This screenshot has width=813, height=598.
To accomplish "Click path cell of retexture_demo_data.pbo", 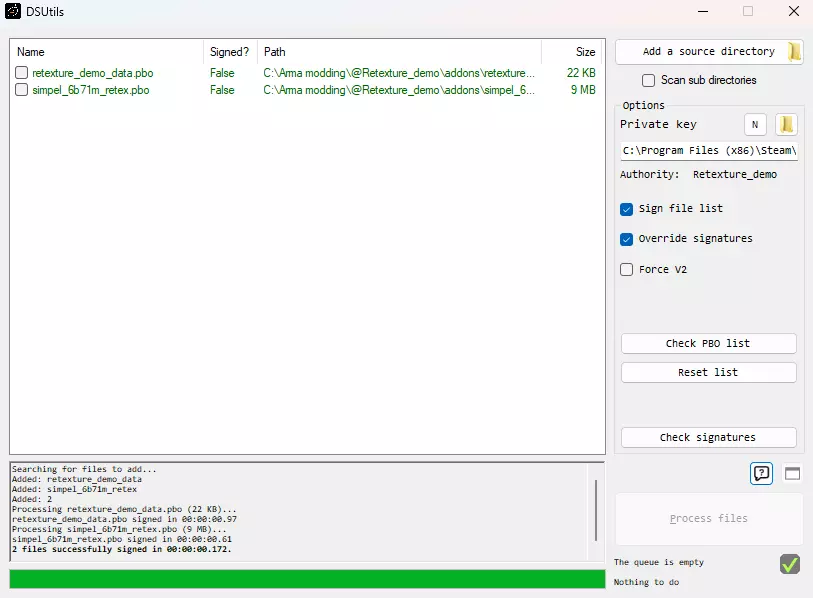I will point(399,73).
